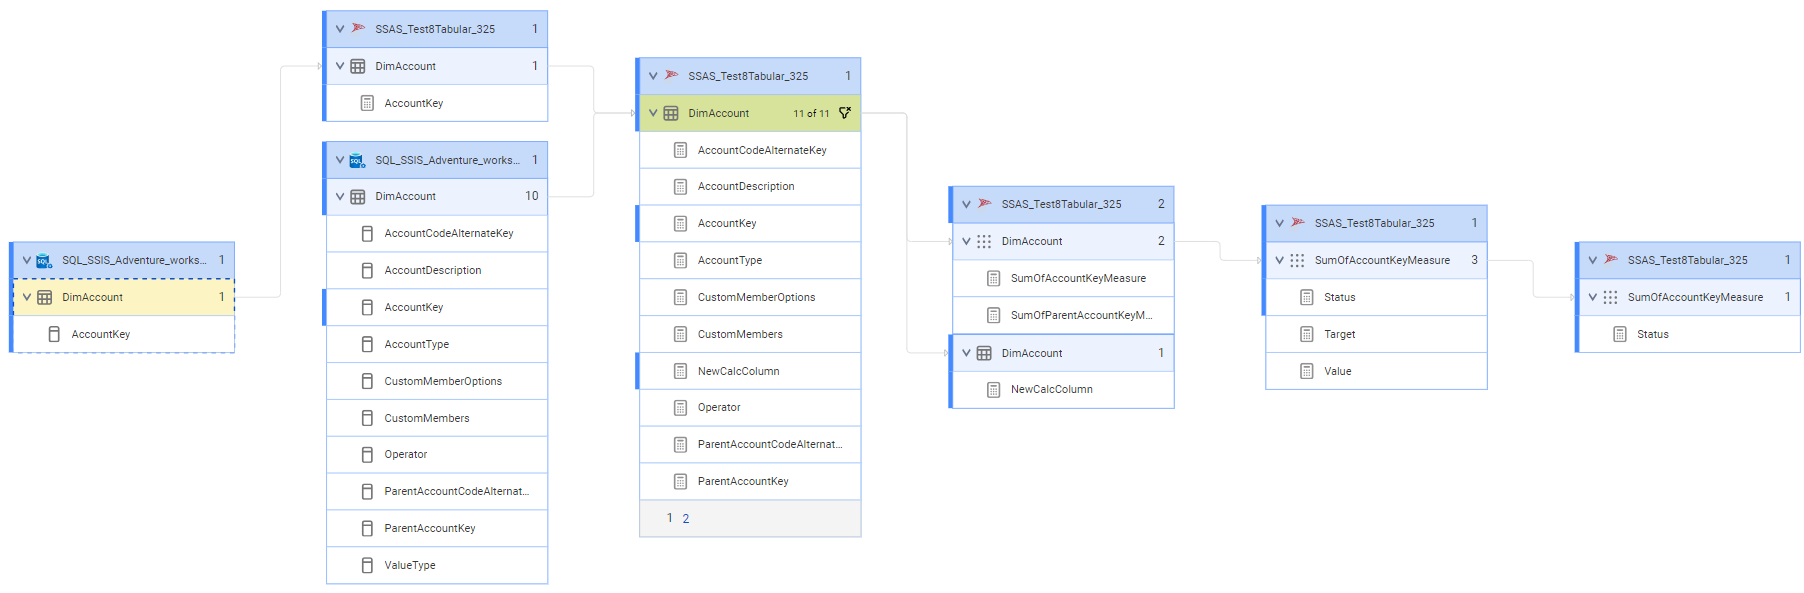Click SSAS icon on SSAS_Test8Tabular_325 node with count 2

(985, 204)
